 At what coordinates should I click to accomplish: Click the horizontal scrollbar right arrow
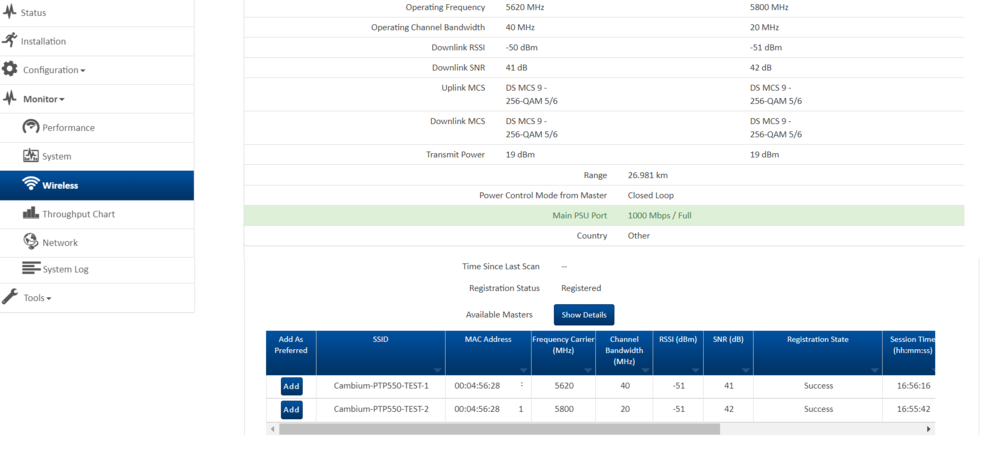coord(929,429)
